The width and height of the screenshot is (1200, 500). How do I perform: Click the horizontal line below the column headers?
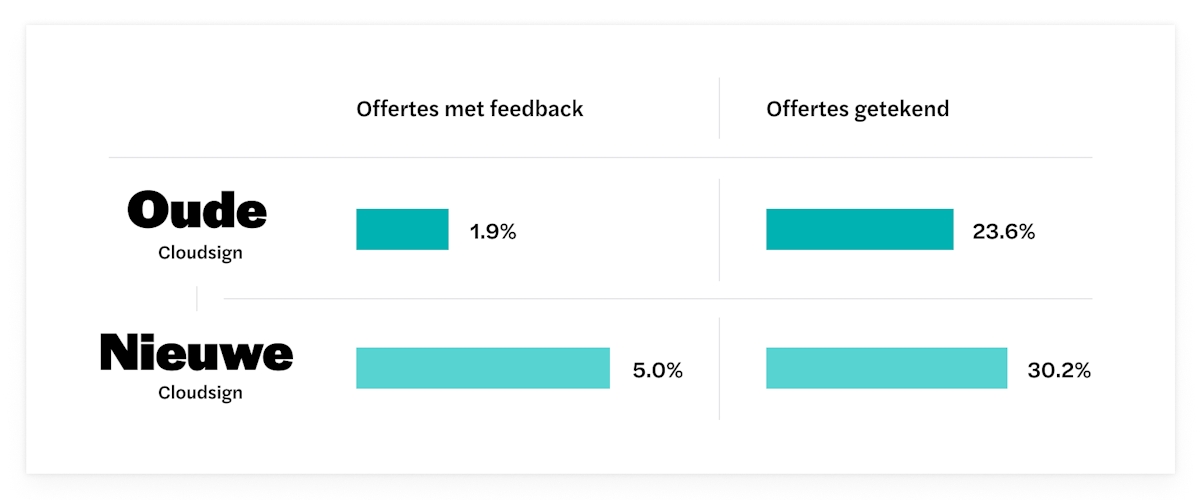coord(600,157)
